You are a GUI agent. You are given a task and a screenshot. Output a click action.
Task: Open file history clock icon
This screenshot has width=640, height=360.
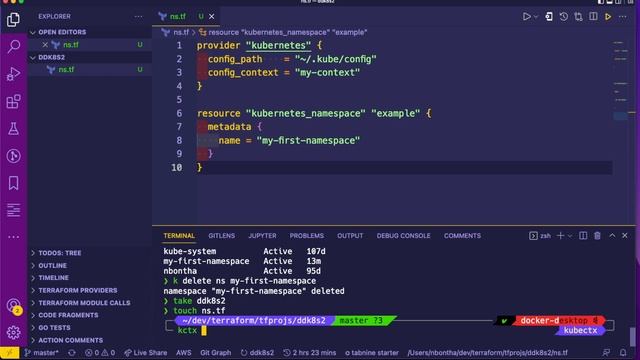pyautogui.click(x=564, y=17)
